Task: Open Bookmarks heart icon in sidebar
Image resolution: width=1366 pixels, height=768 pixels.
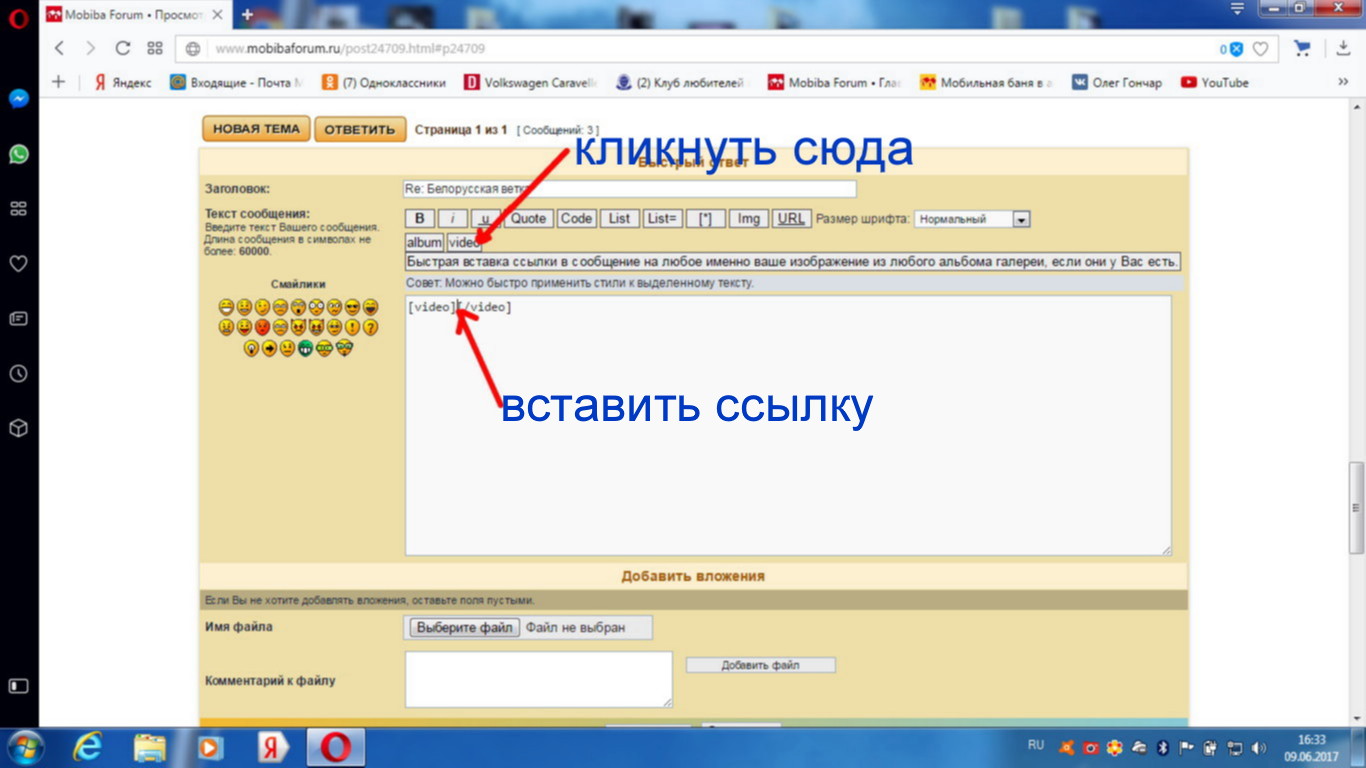Action: pyautogui.click(x=18, y=264)
